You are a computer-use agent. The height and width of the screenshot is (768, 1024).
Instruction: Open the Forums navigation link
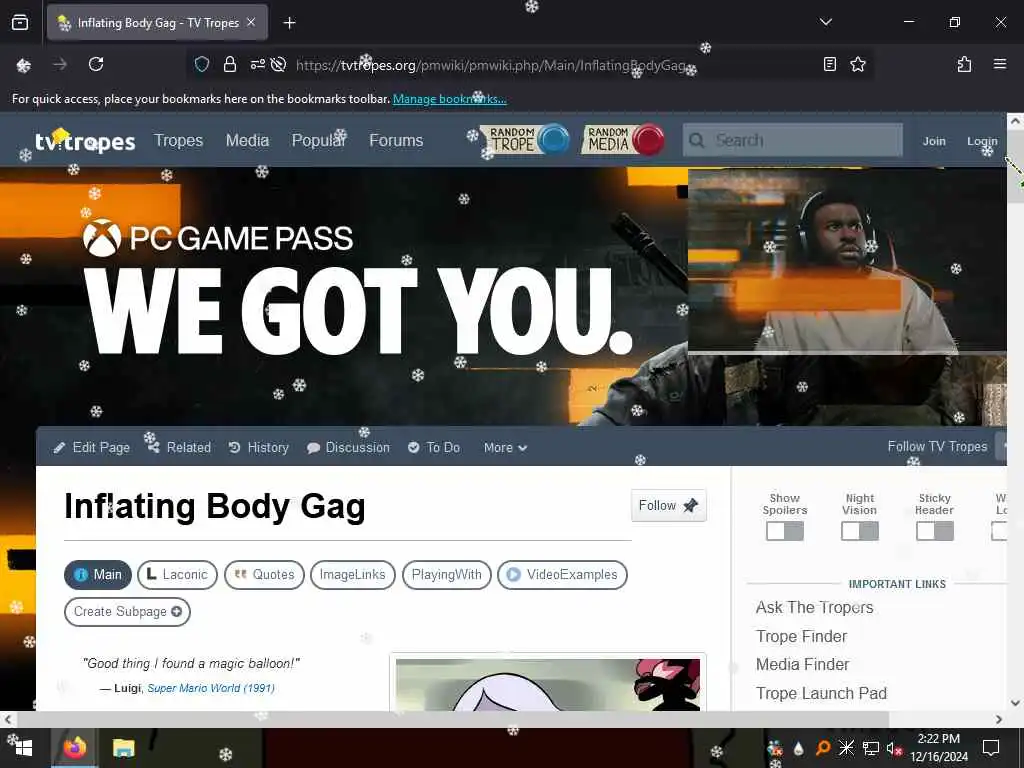point(396,140)
